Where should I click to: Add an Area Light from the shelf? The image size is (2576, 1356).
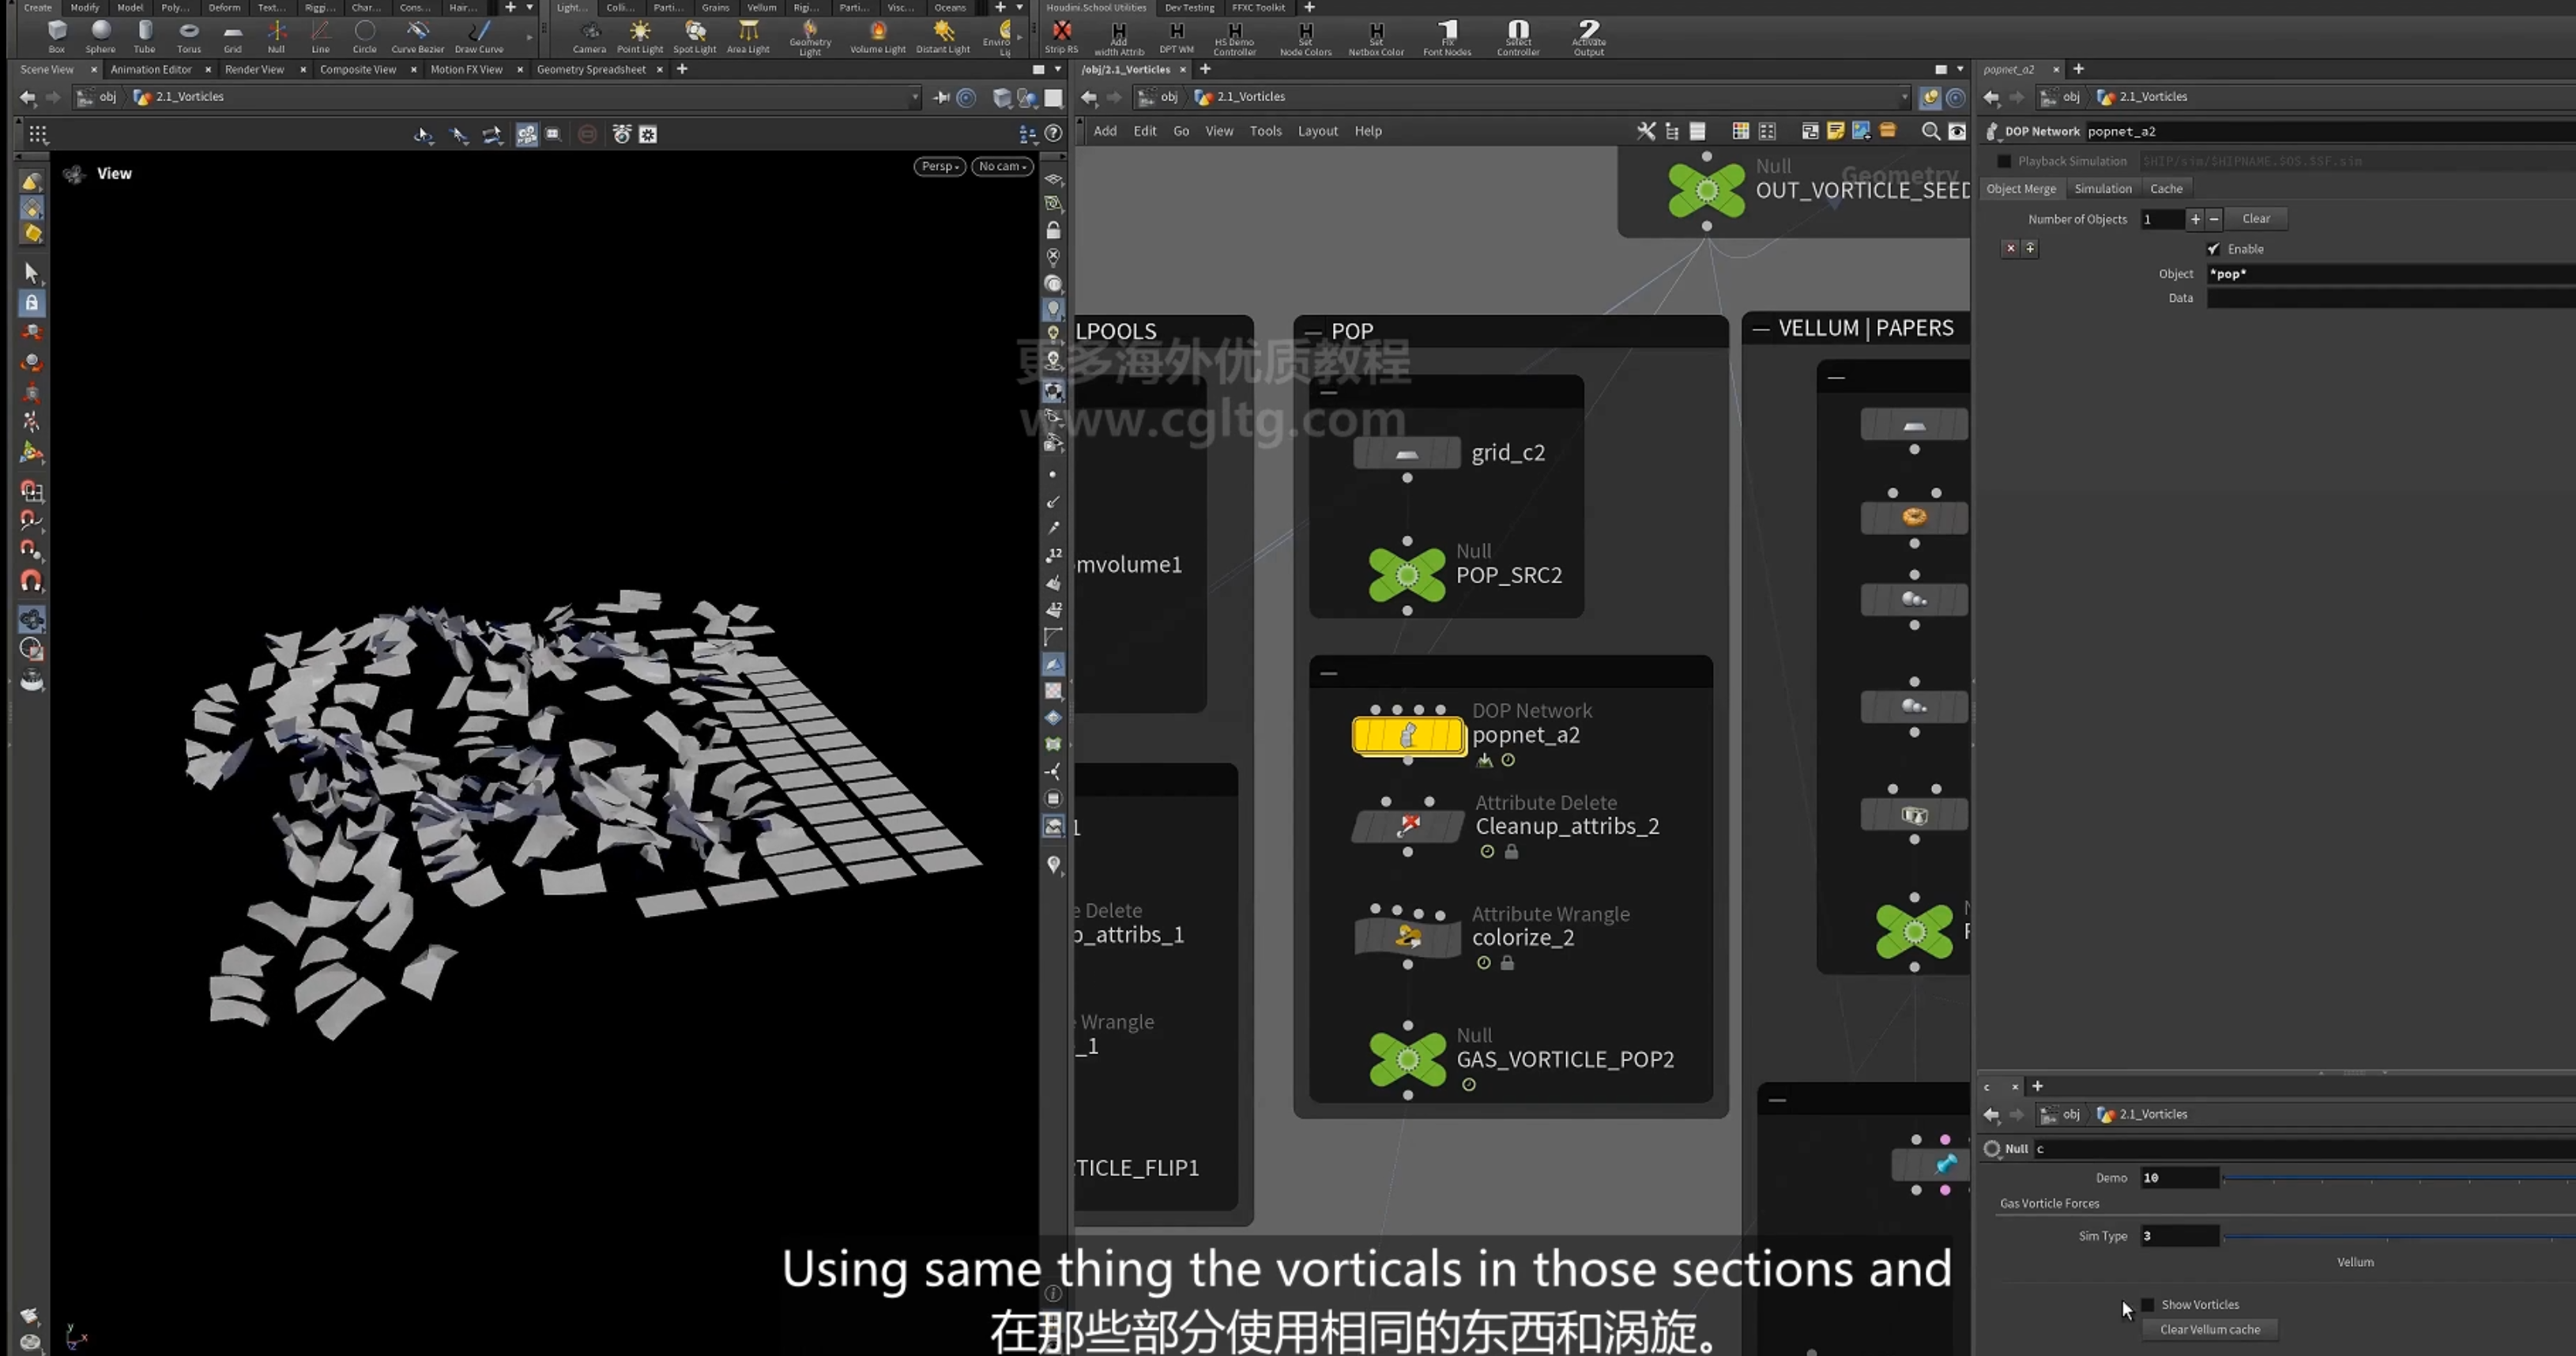click(748, 36)
